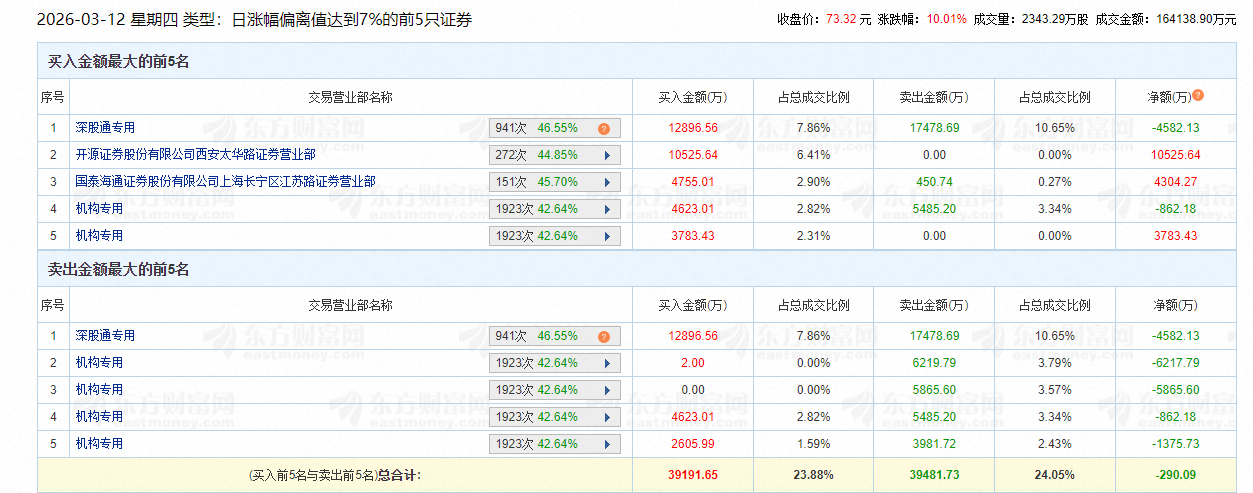
Task: Open 机构专用 link in sell table row 2
Action: tap(99, 363)
